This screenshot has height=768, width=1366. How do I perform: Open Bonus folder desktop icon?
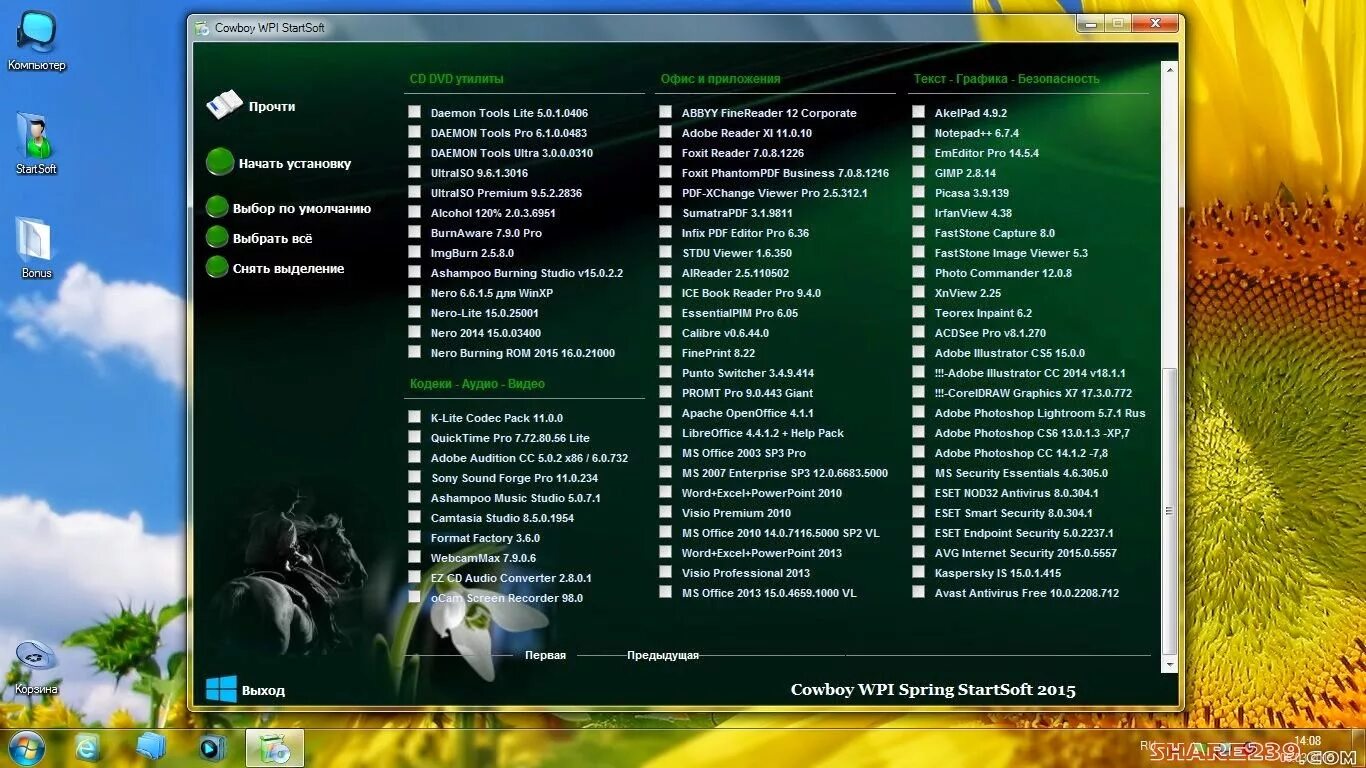tap(35, 240)
